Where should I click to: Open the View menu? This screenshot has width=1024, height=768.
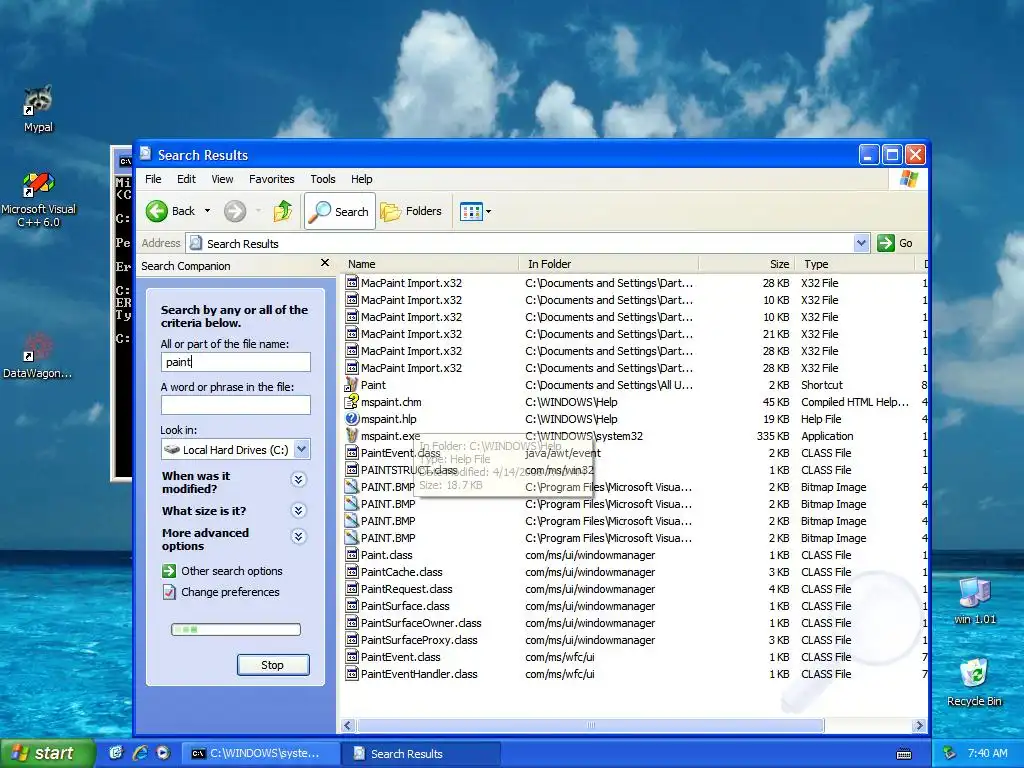click(x=222, y=179)
